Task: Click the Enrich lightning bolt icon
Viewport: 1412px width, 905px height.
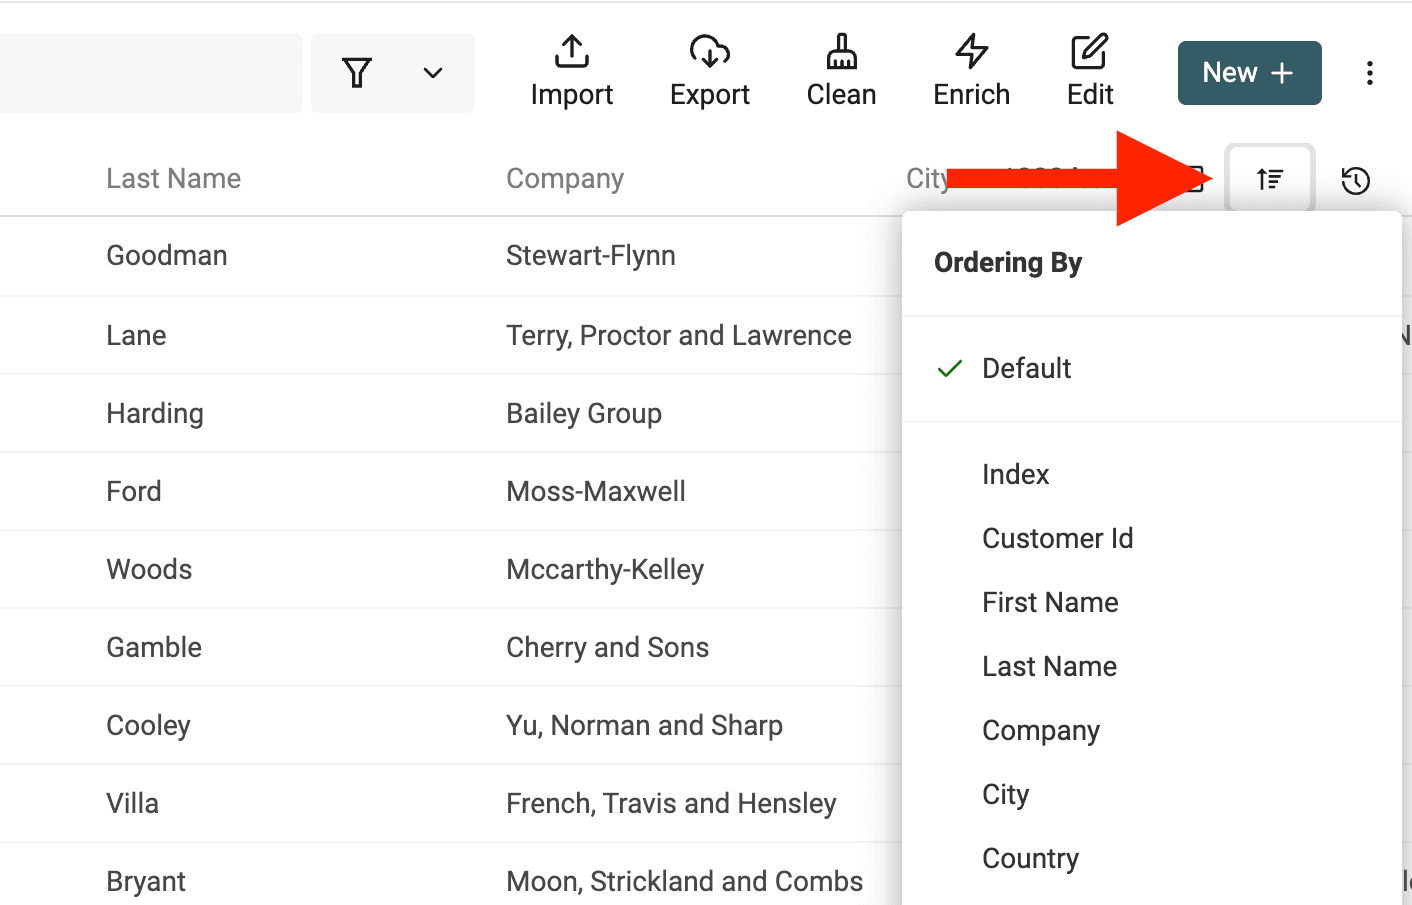Action: [971, 52]
